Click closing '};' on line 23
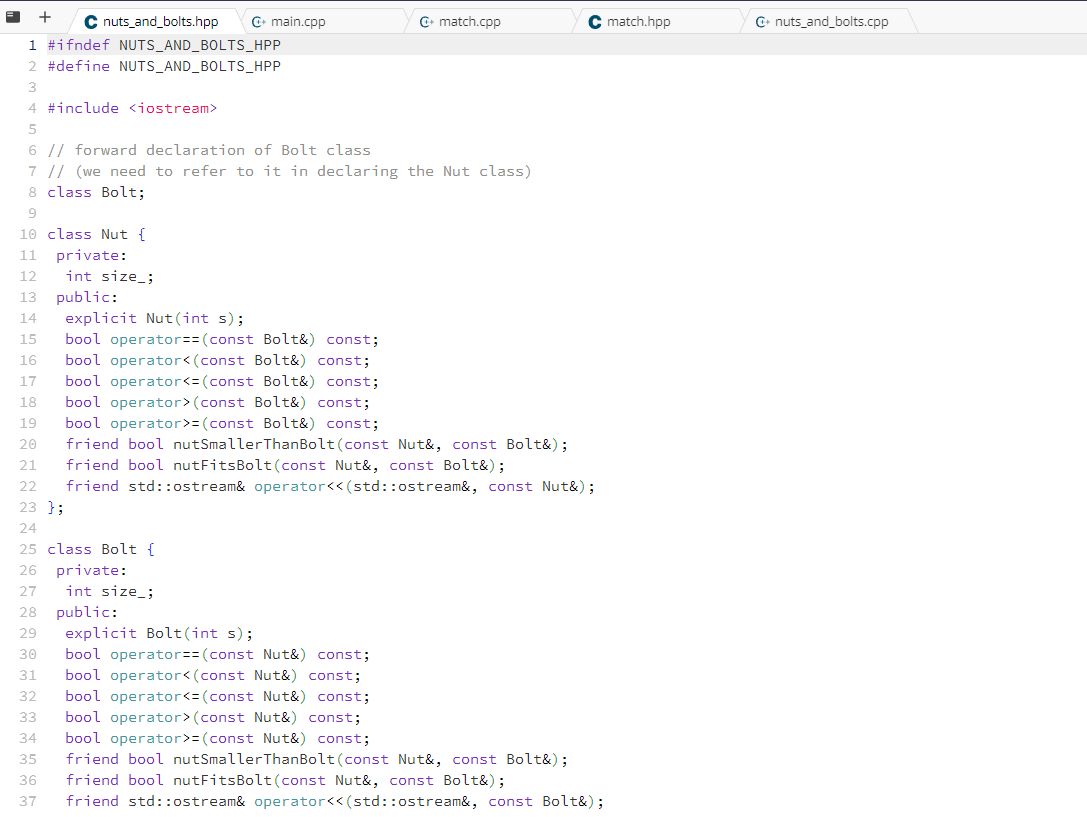This screenshot has height=817, width=1087. pyautogui.click(x=55, y=507)
